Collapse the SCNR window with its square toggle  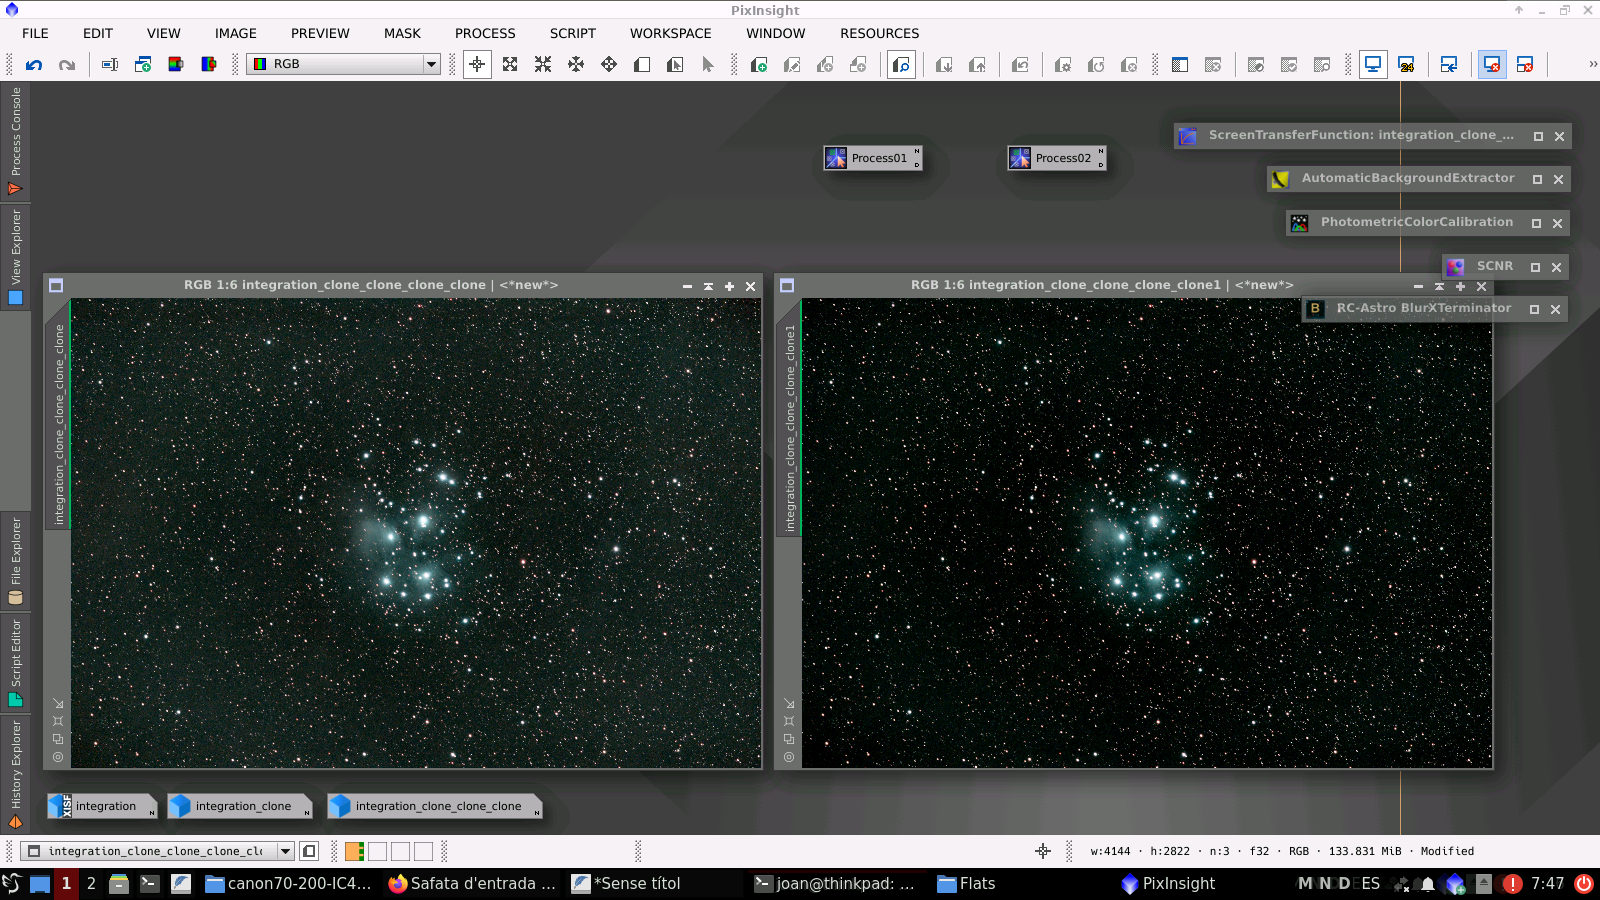click(x=1534, y=266)
